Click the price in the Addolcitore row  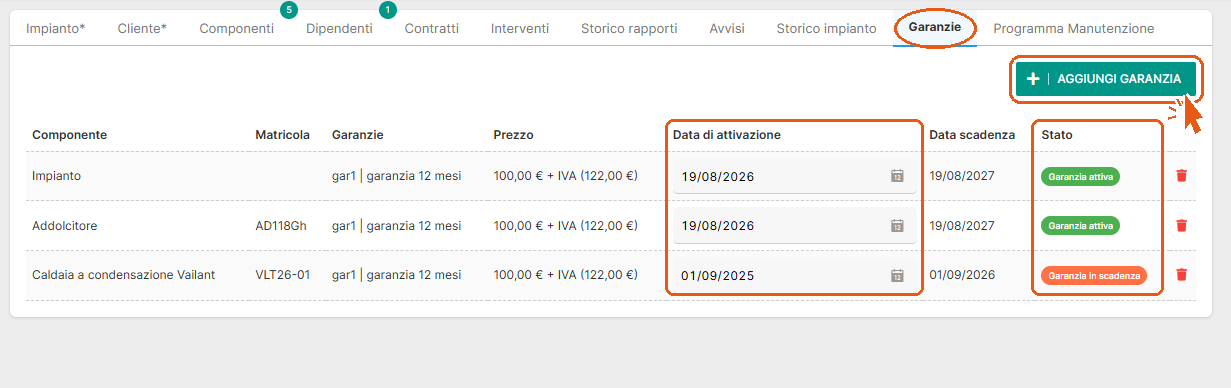(565, 225)
